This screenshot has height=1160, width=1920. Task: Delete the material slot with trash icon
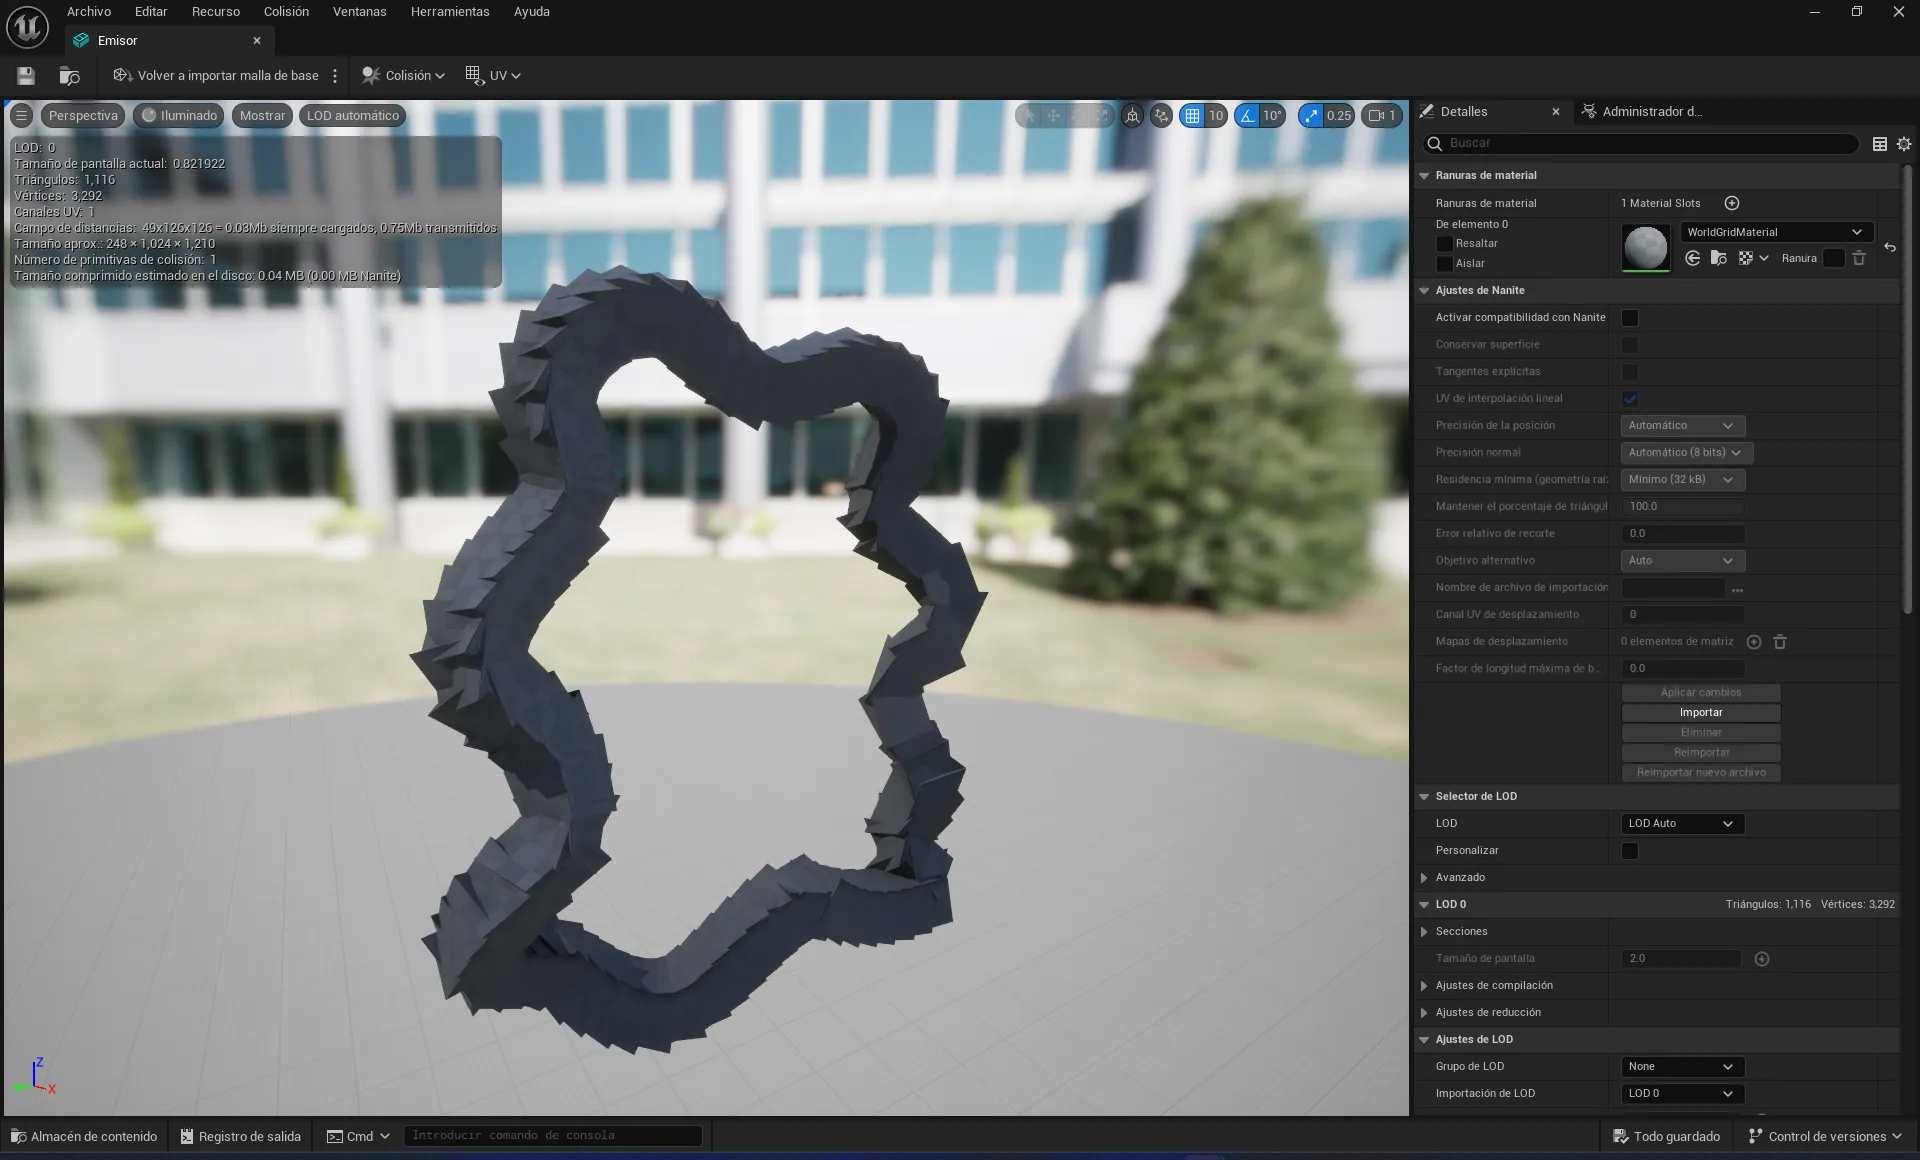coord(1859,258)
